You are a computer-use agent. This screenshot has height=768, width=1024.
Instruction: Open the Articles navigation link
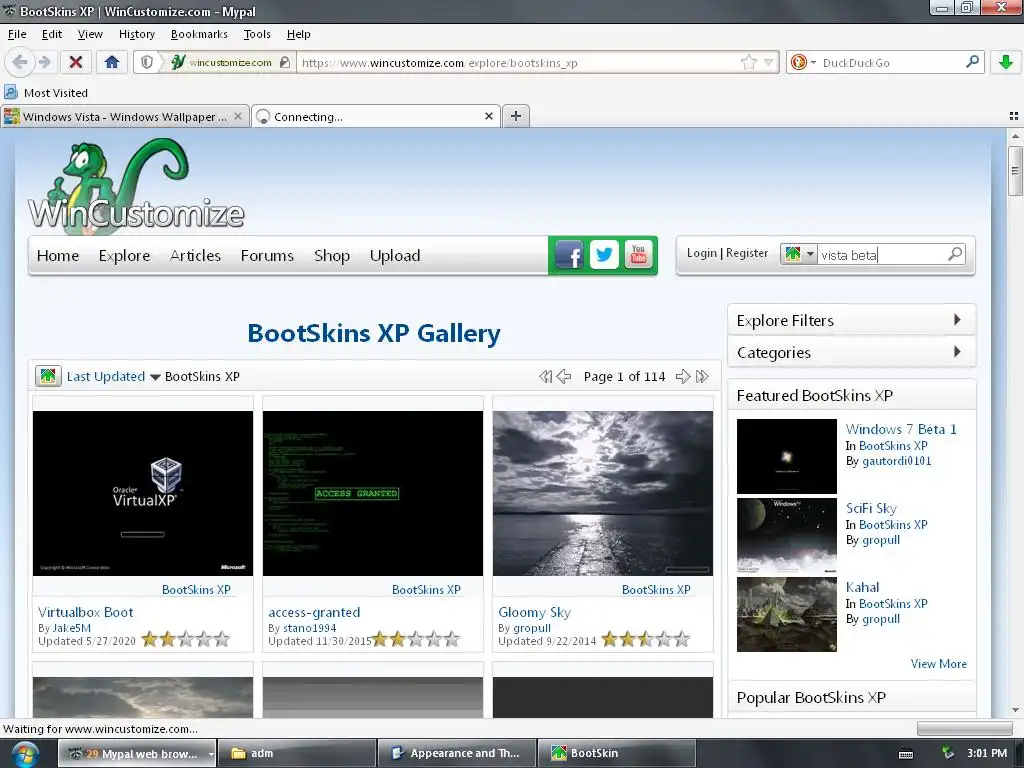click(x=195, y=255)
